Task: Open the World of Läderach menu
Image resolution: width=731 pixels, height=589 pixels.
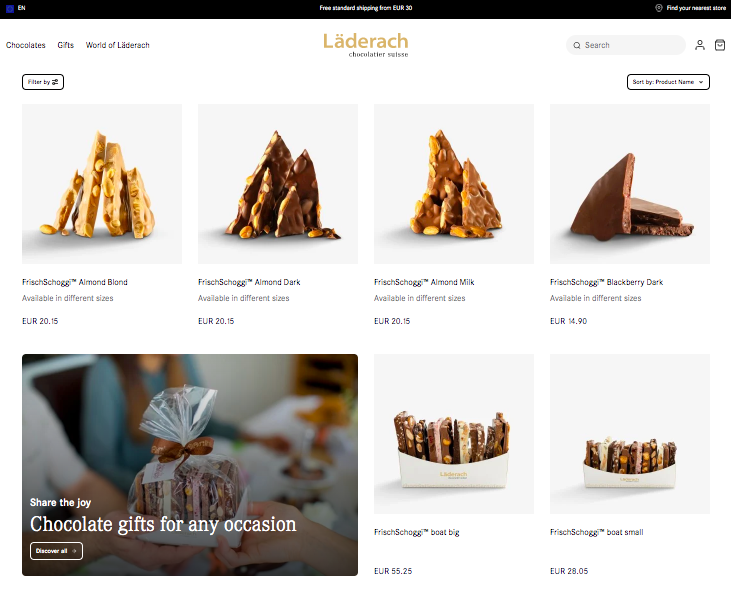Action: coord(117,45)
